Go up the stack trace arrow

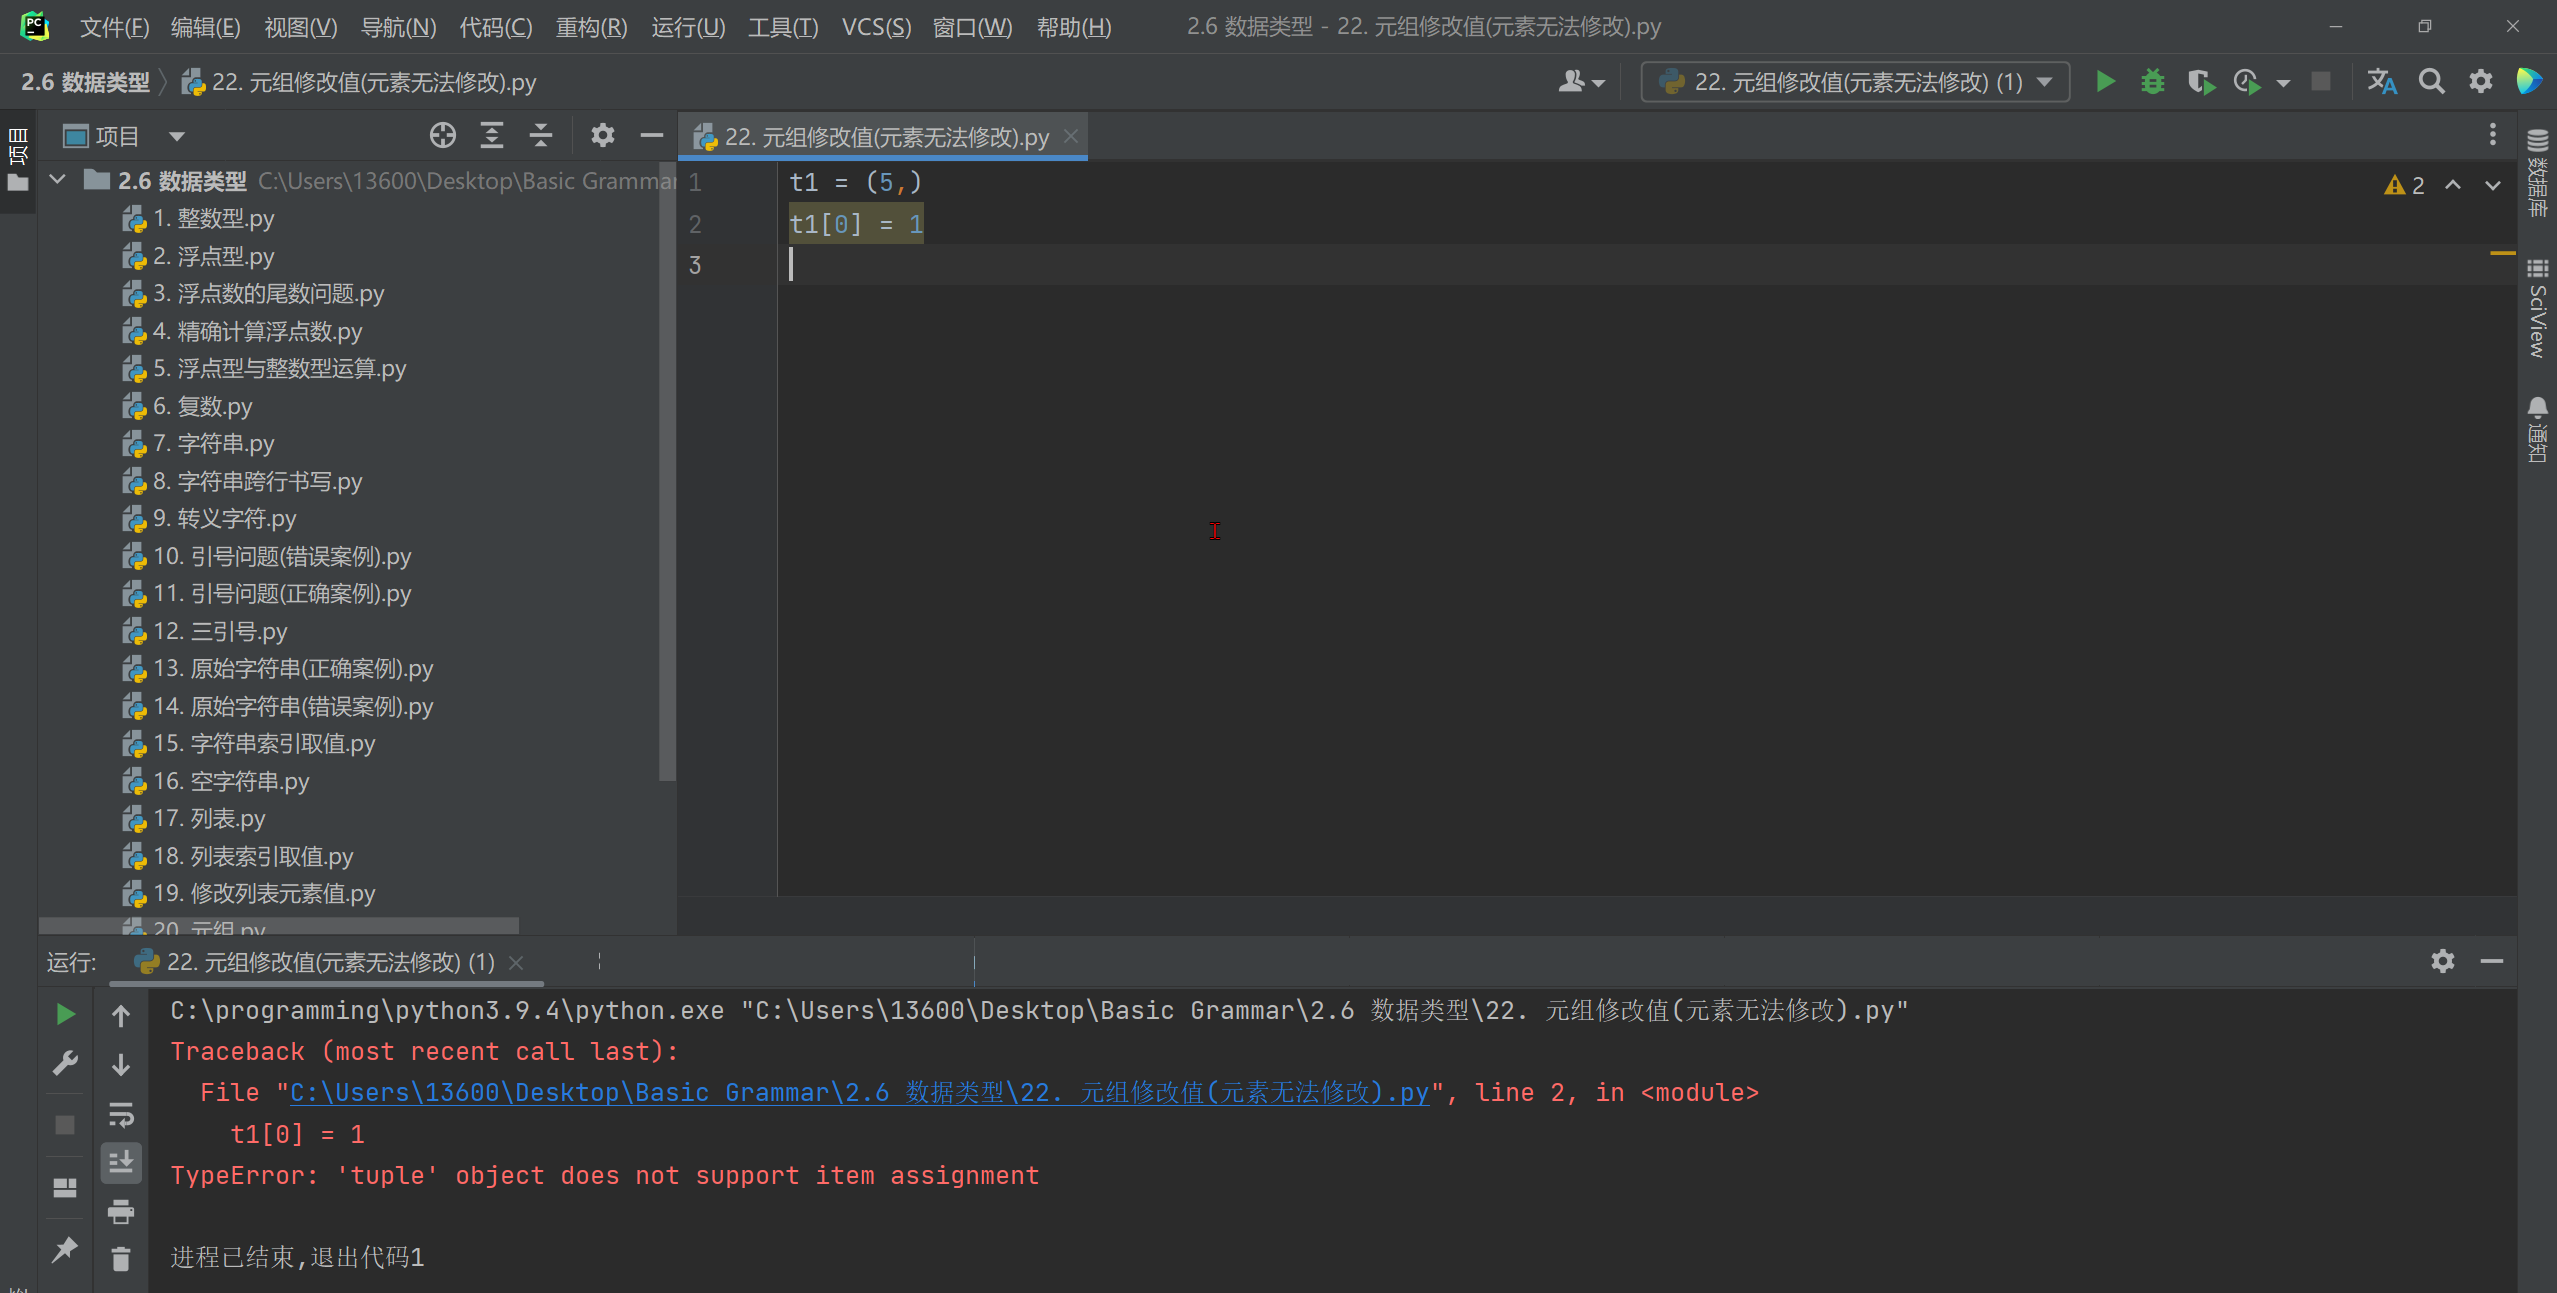(x=121, y=1016)
